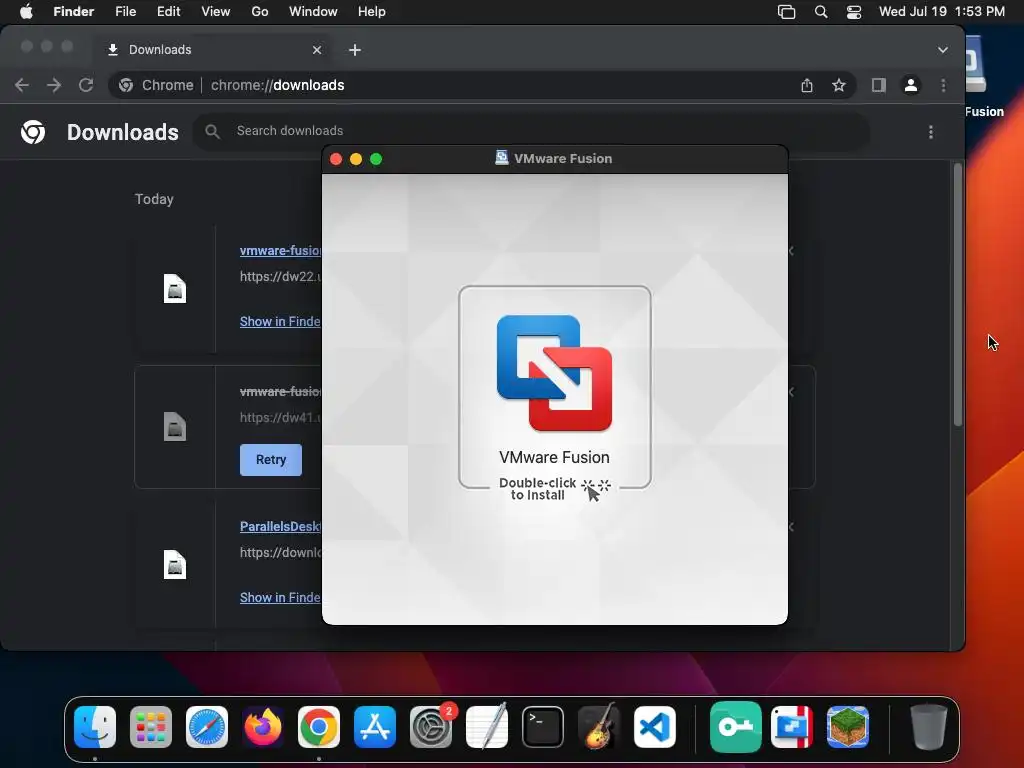
Task: Open the ParallelsDesktop download link
Action: tap(280, 526)
